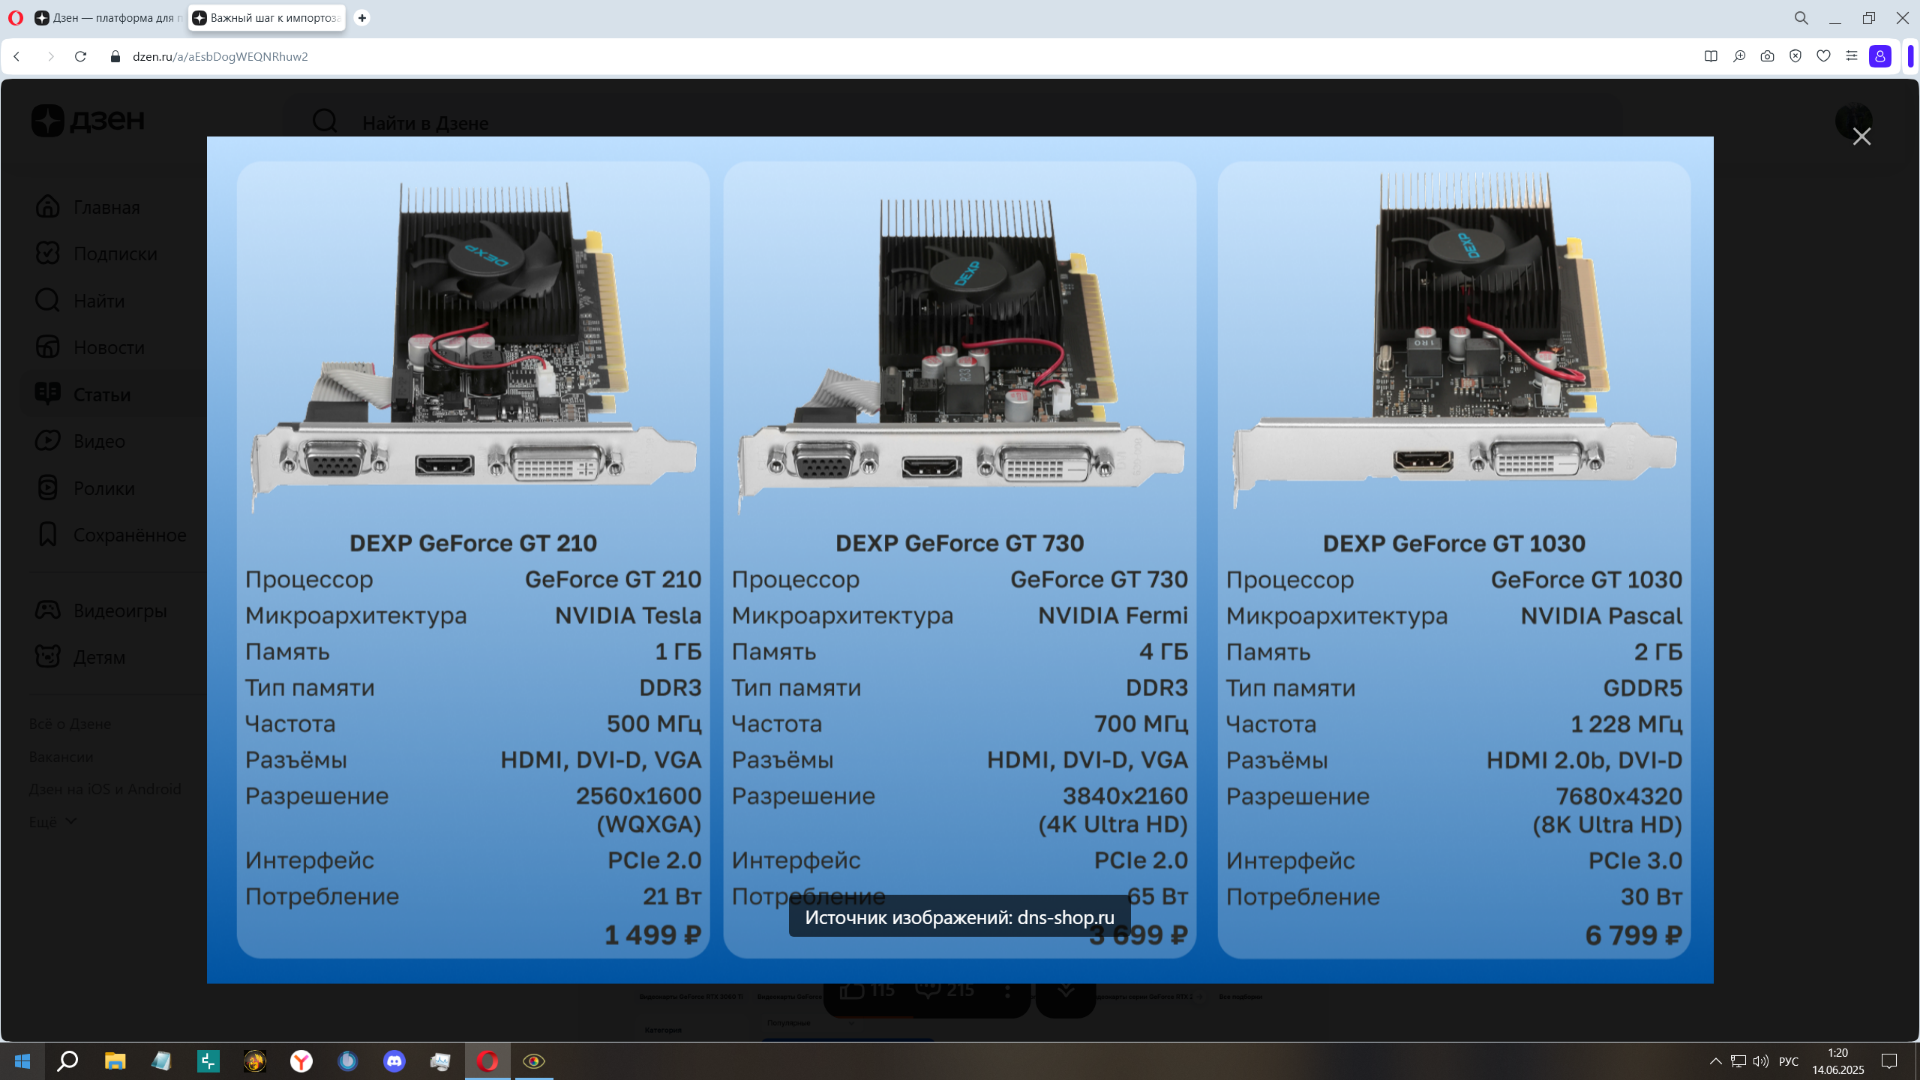Screen dimensions: 1920x1080
Task: Open the purple profile account icon
Action: click(1880, 57)
